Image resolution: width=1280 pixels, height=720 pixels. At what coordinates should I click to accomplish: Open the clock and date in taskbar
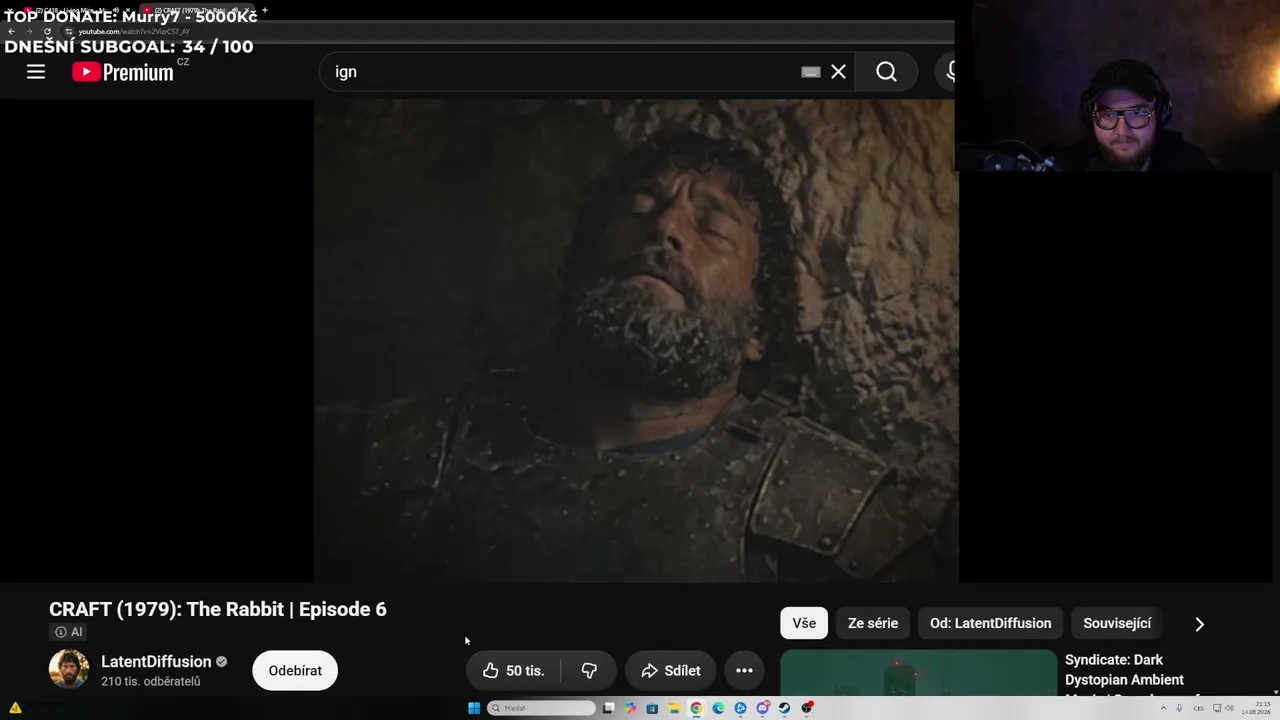point(1256,708)
